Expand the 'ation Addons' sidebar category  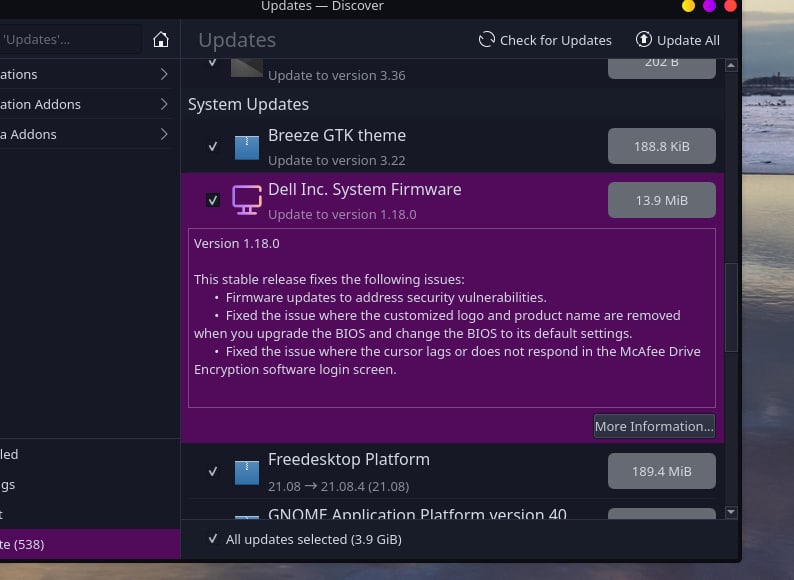[x=86, y=104]
